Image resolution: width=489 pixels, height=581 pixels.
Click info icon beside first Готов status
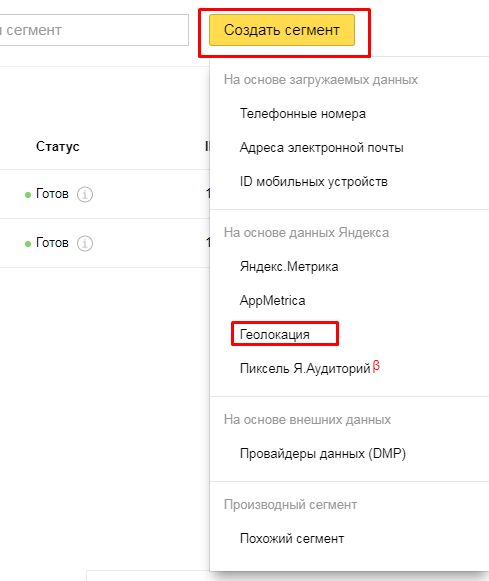click(x=85, y=194)
